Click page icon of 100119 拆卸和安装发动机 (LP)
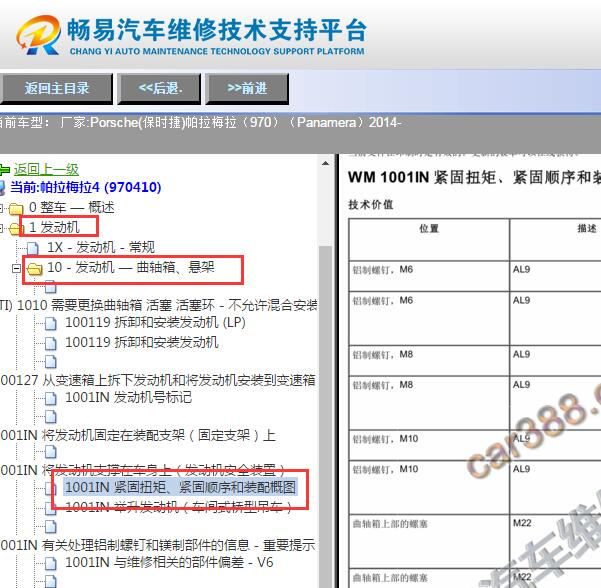Viewport: 601px width, 588px height. (x=51, y=324)
